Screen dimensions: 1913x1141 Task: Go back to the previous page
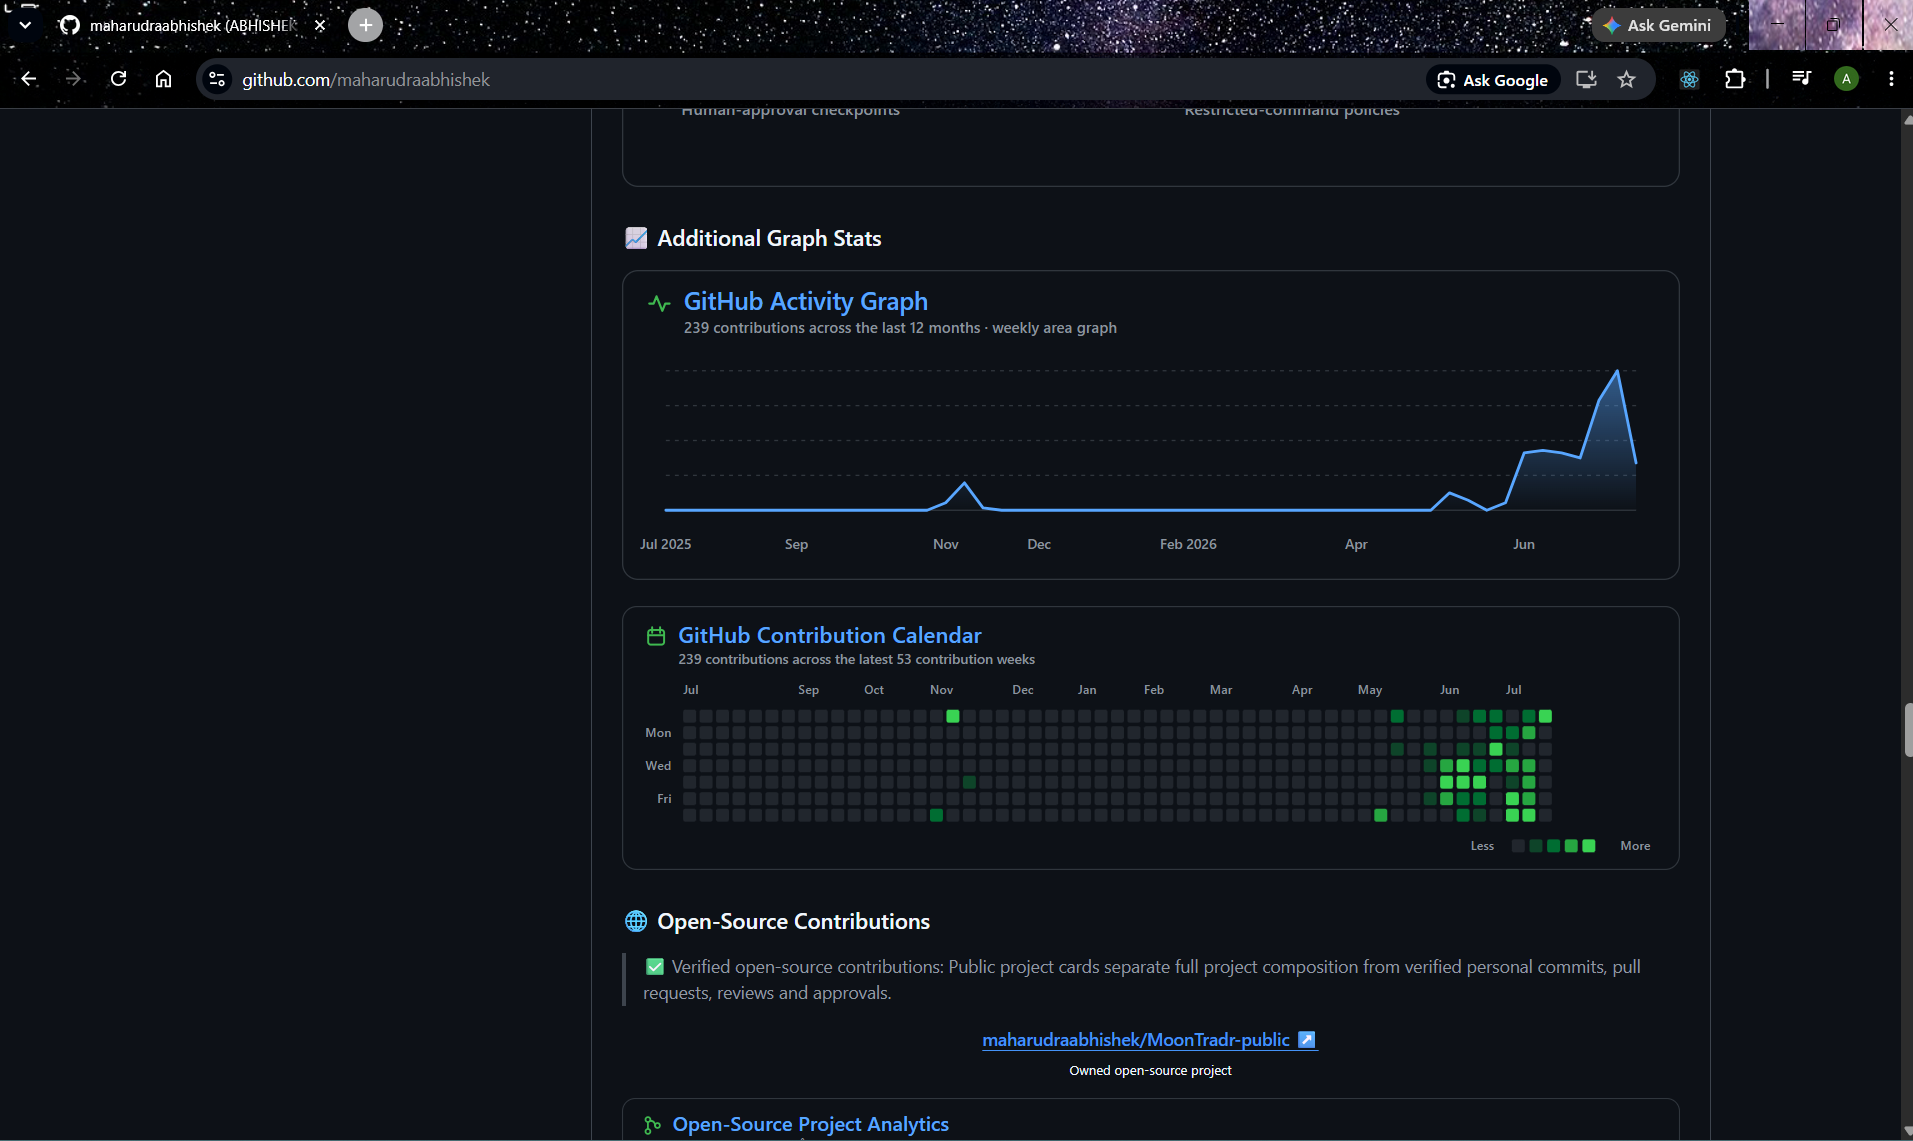[29, 79]
